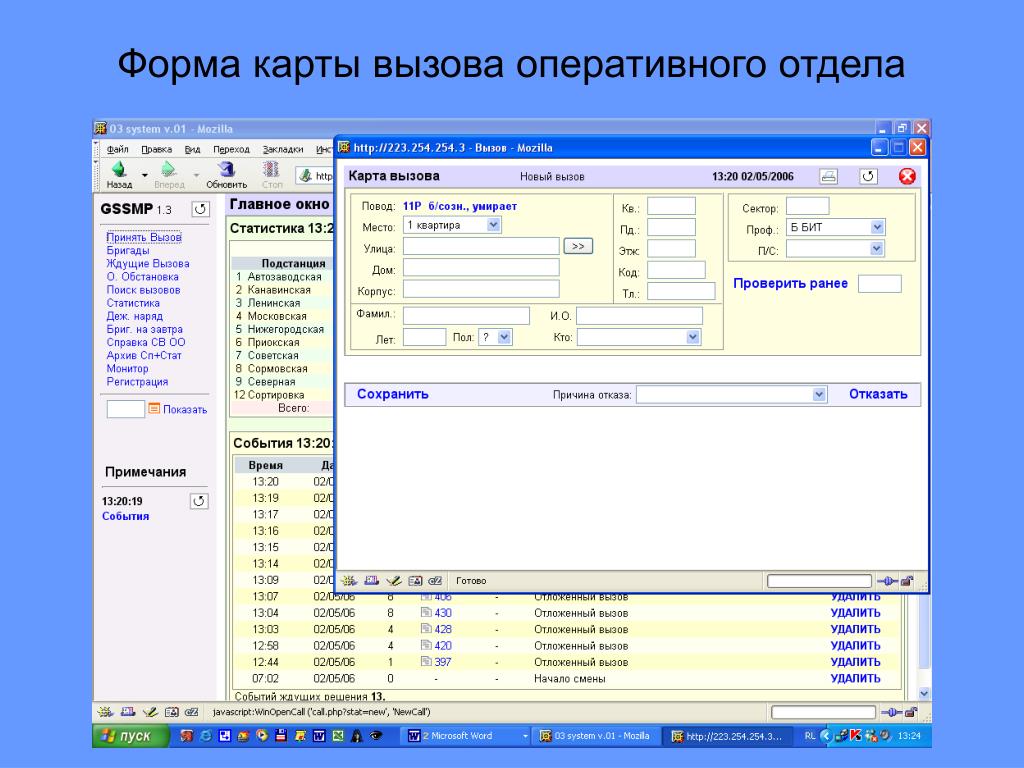1024x768 pixels.
Task: Open Регистрация link in sidebar
Action: coord(137,381)
